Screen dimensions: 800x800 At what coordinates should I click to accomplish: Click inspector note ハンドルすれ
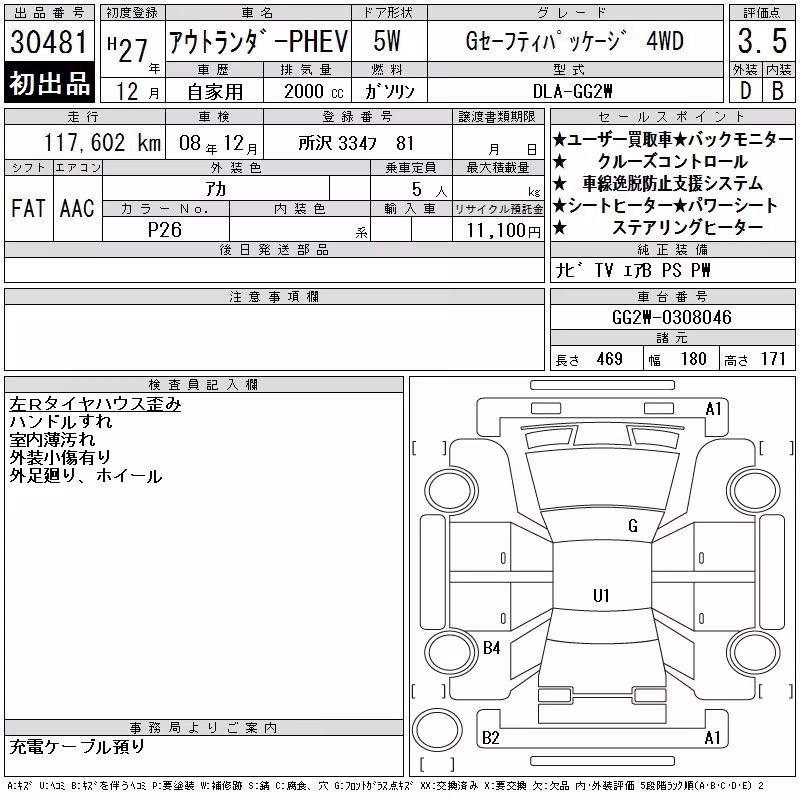click(61, 421)
